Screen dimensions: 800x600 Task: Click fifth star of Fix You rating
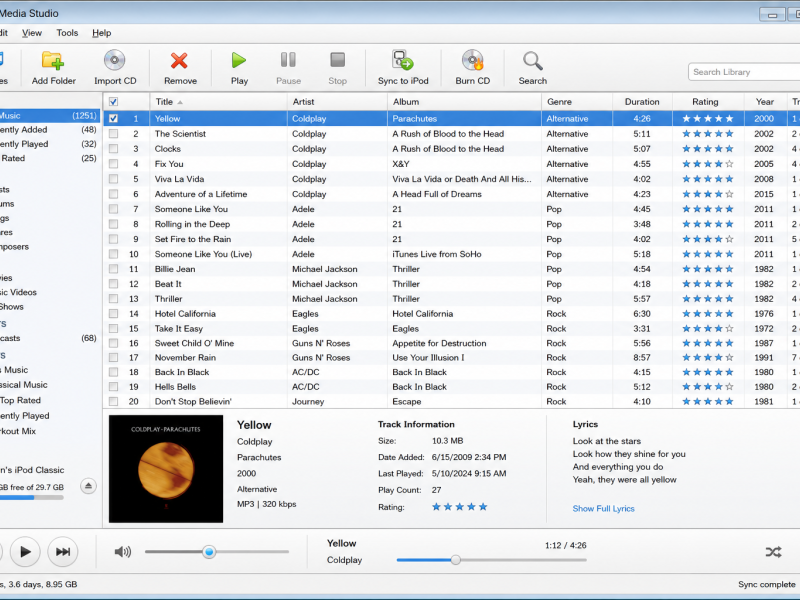[729, 164]
